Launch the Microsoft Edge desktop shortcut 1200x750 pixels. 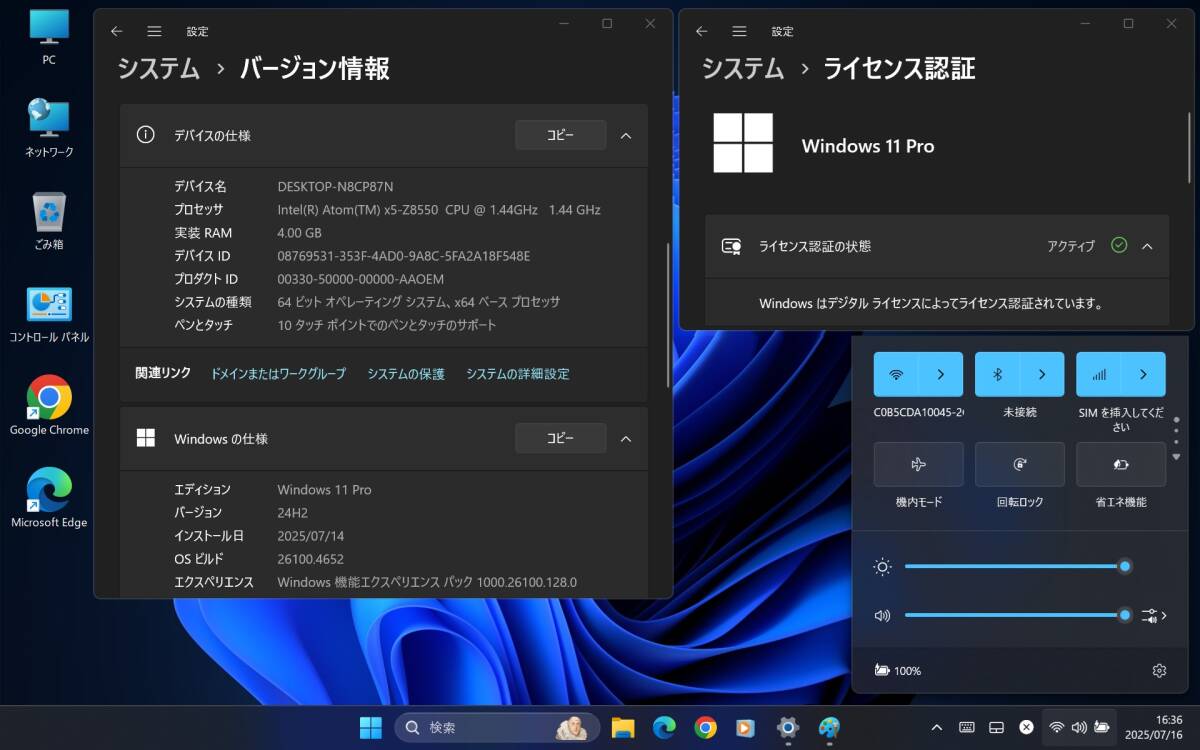click(x=49, y=498)
